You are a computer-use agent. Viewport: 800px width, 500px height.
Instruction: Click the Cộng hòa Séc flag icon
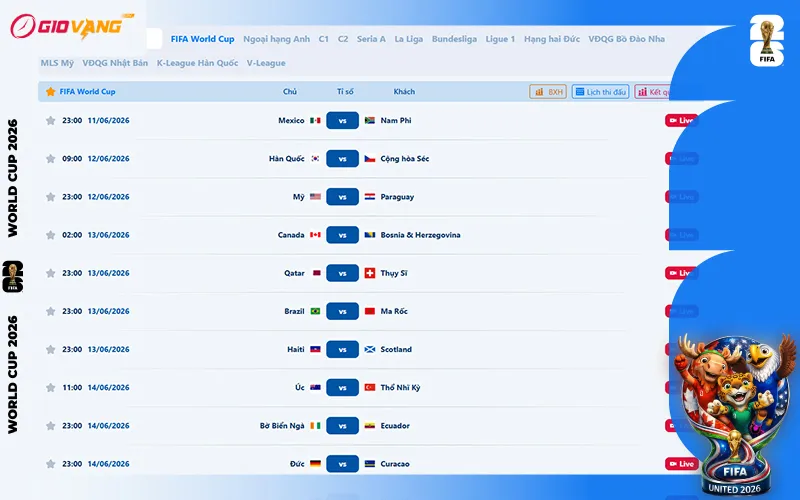pos(370,159)
